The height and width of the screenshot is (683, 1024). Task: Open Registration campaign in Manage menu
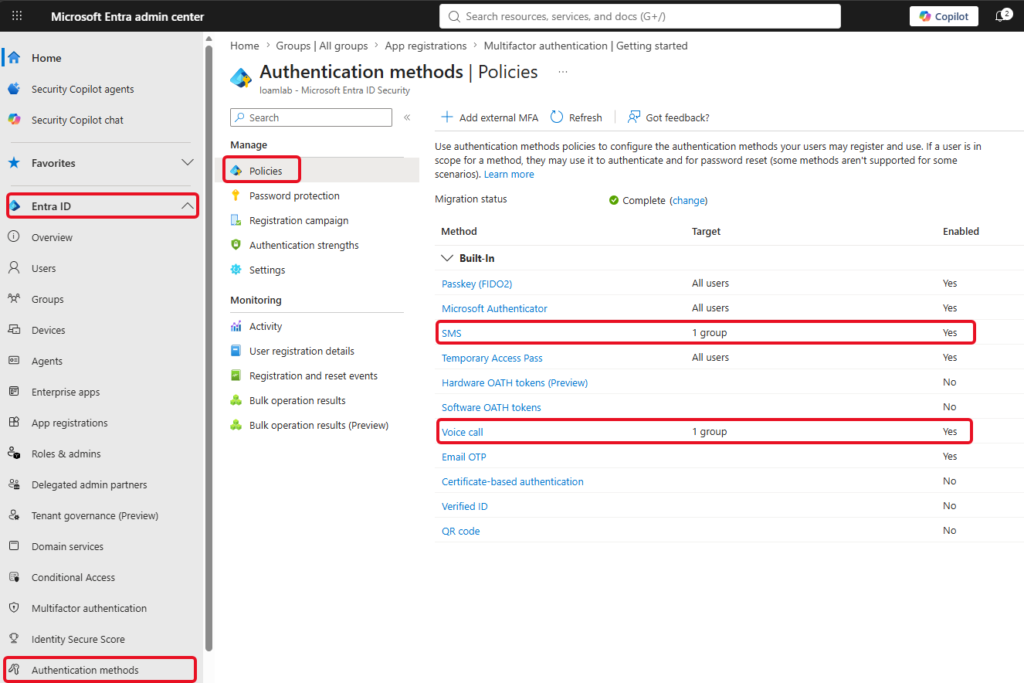click(x=298, y=220)
